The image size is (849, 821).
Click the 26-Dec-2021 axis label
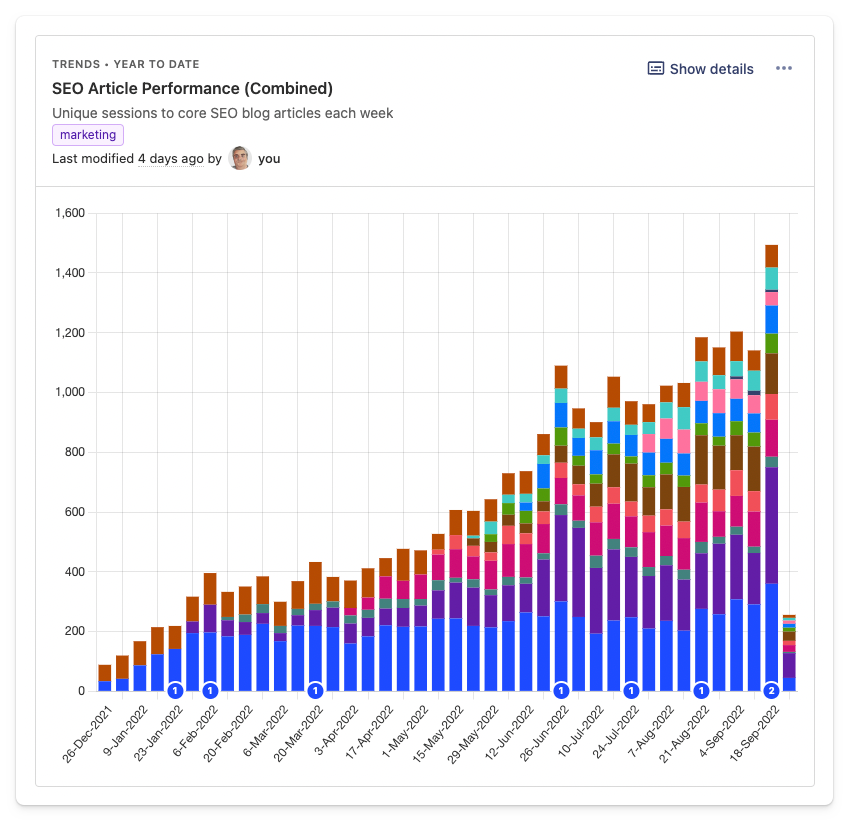pyautogui.click(x=86, y=730)
